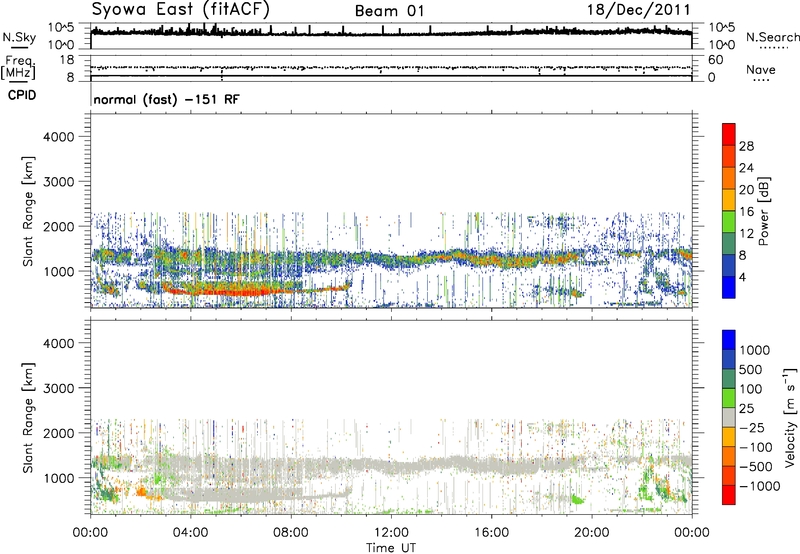Click the 'normal (fast) -151 RF' text

coord(166,99)
